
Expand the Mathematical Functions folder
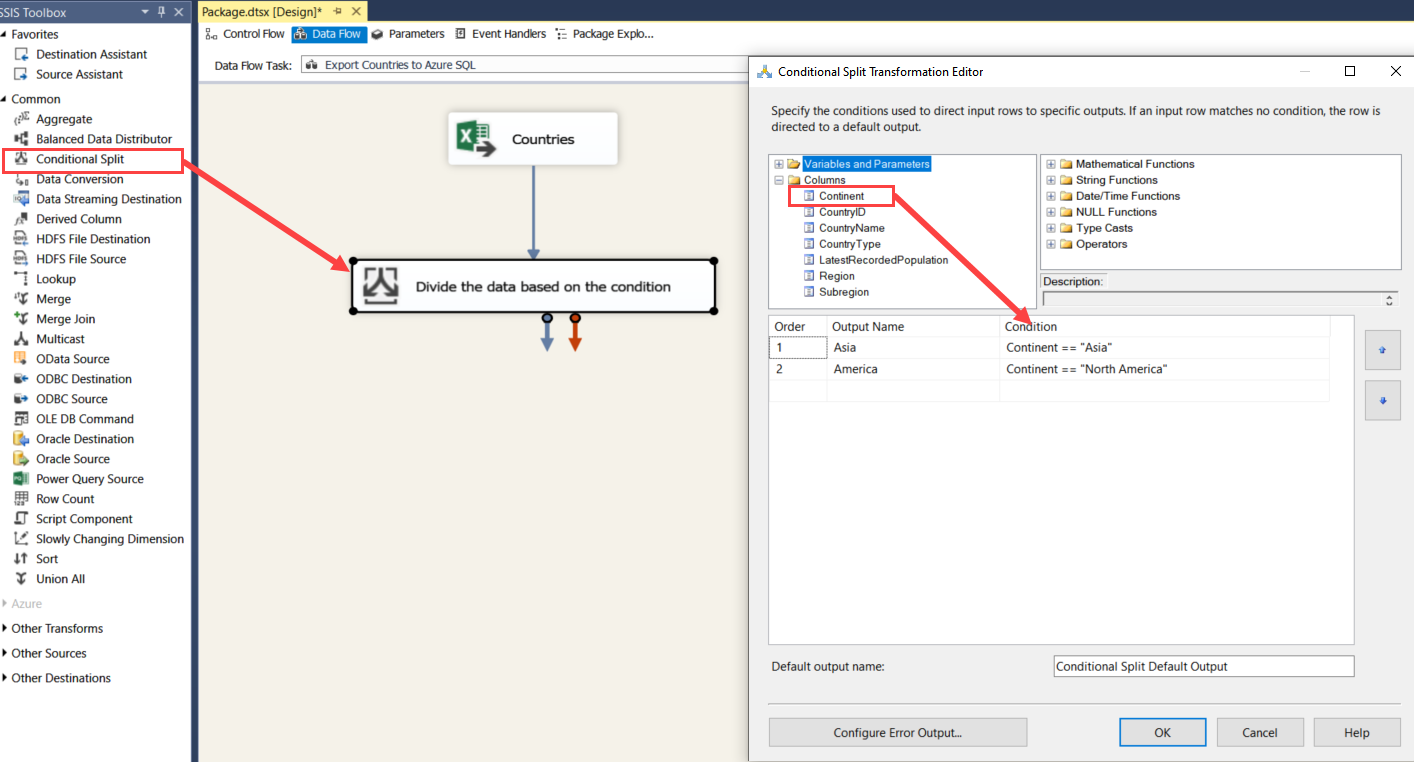click(x=1051, y=164)
